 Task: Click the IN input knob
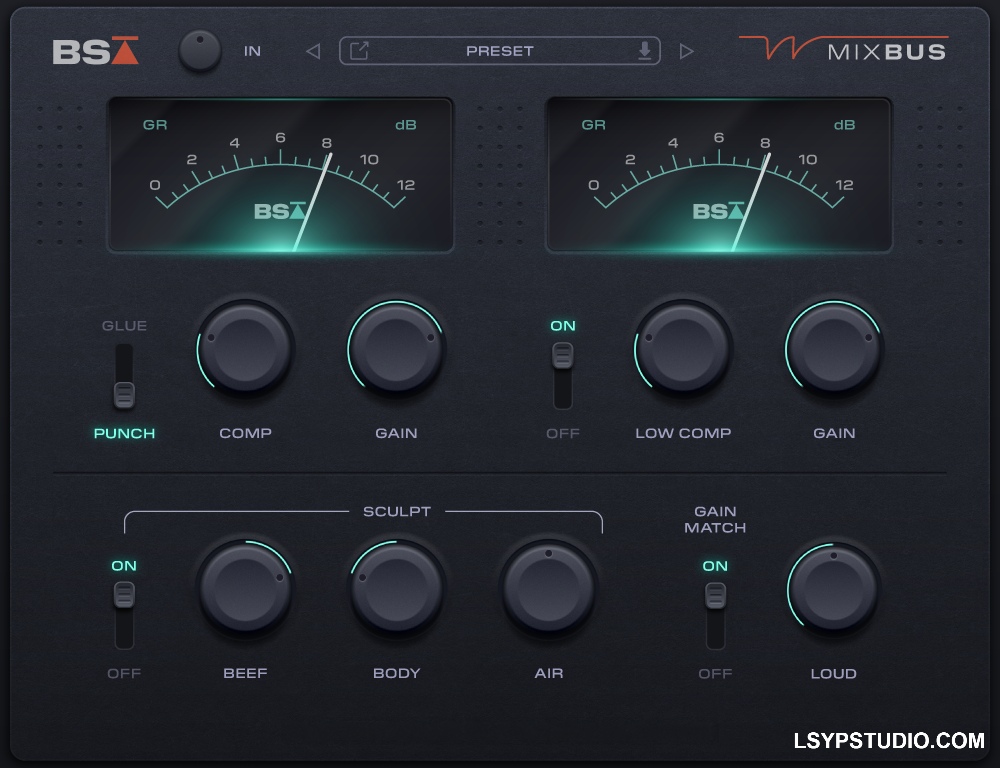pos(200,50)
